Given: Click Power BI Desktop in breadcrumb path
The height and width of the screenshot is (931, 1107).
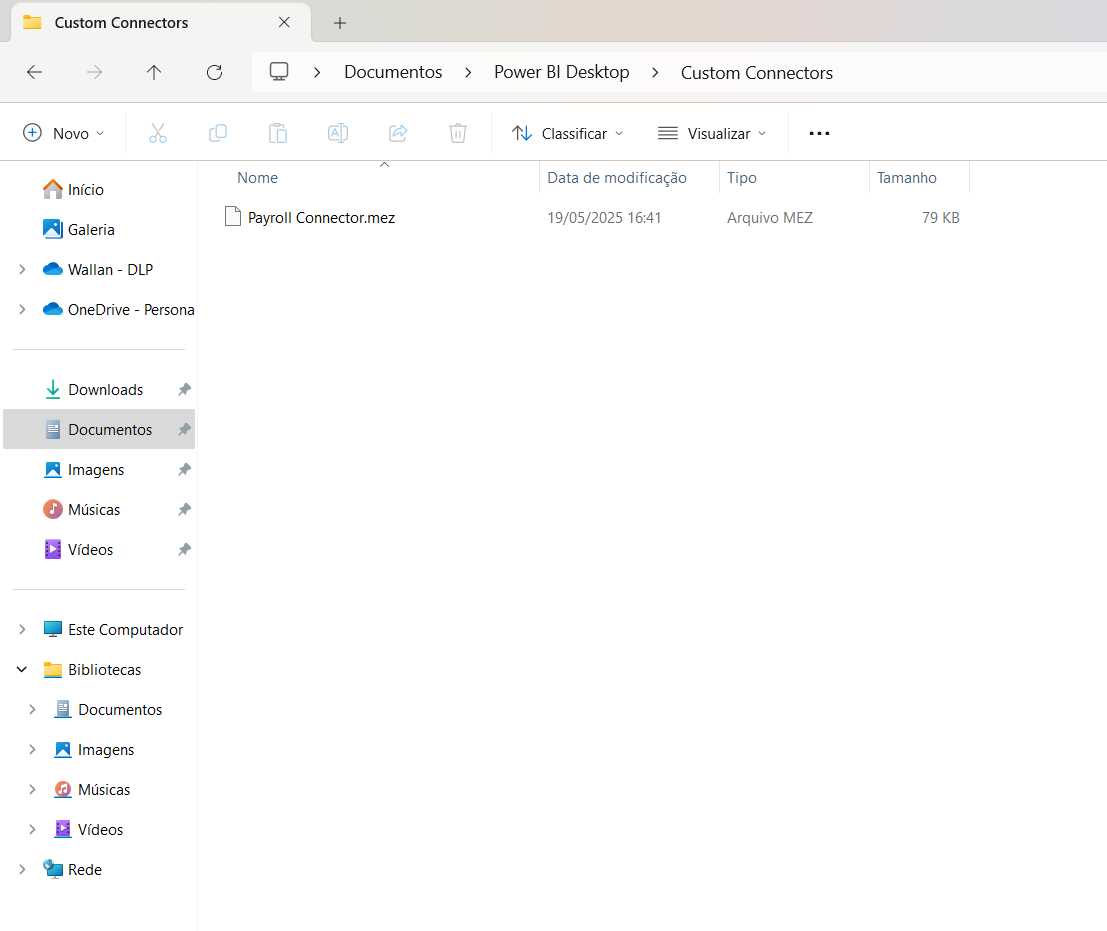Looking at the screenshot, I should pos(562,72).
